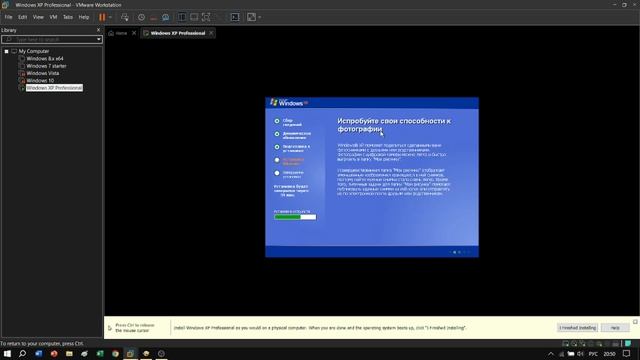Click the green message log status icon
This screenshot has width=640, height=360.
[x=628, y=344]
